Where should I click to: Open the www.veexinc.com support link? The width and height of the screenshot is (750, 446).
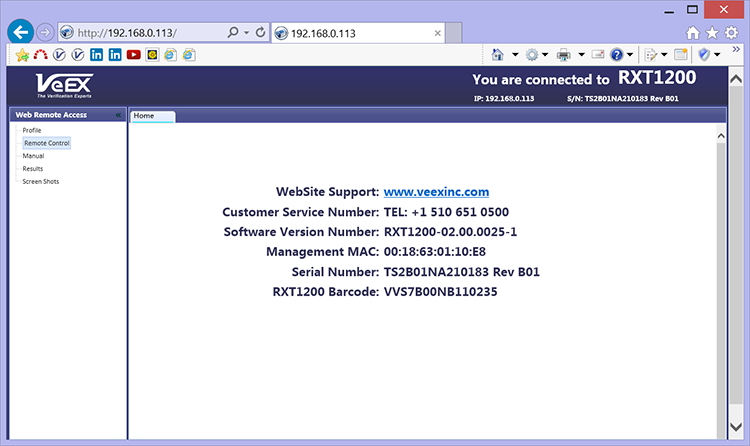[436, 192]
